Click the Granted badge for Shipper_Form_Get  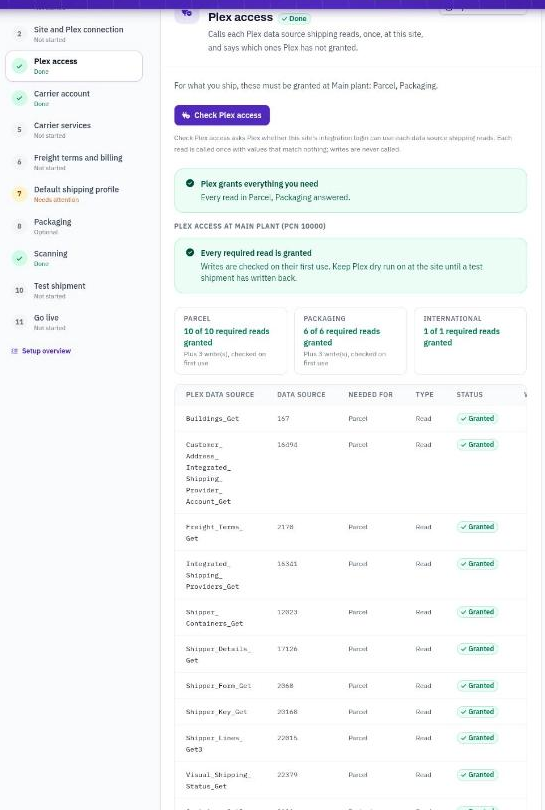pyautogui.click(x=477, y=686)
